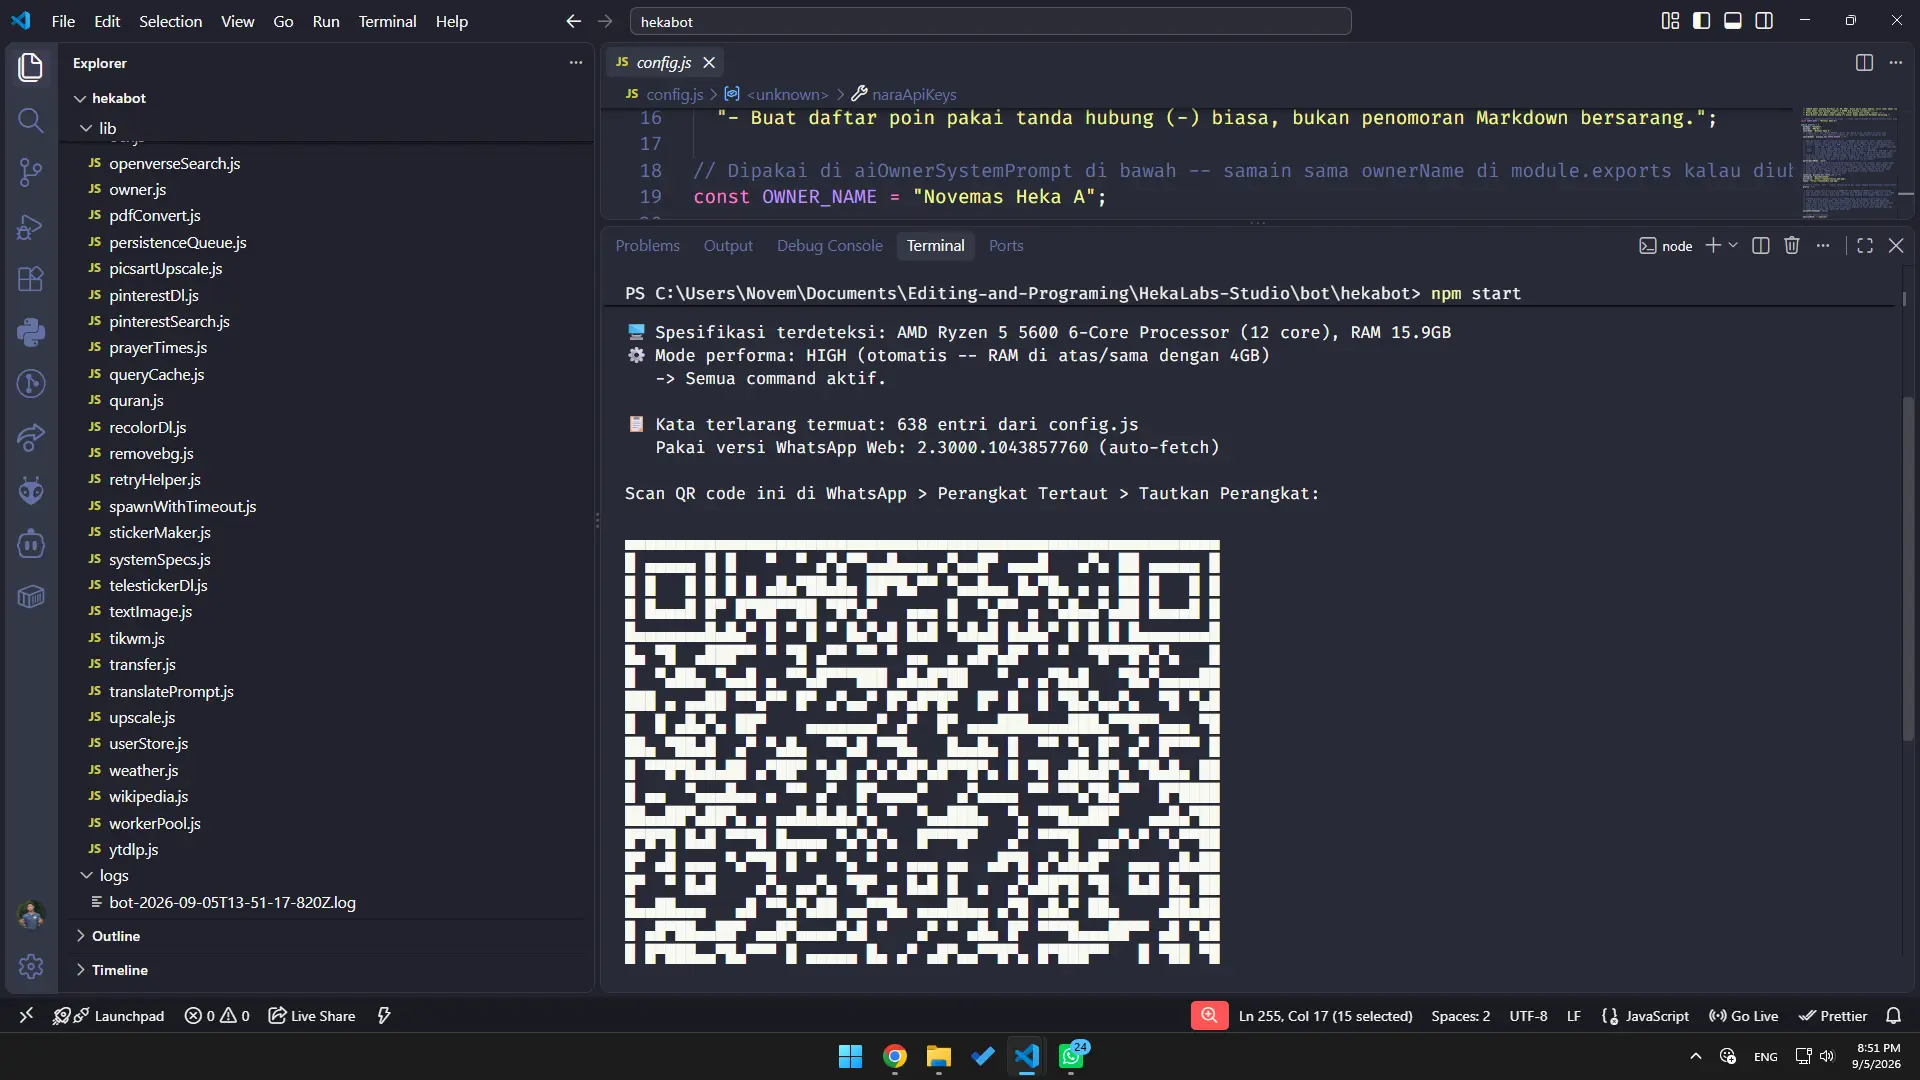The width and height of the screenshot is (1920, 1080).
Task: Open WhatsApp from taskbar
Action: coord(1072,1056)
